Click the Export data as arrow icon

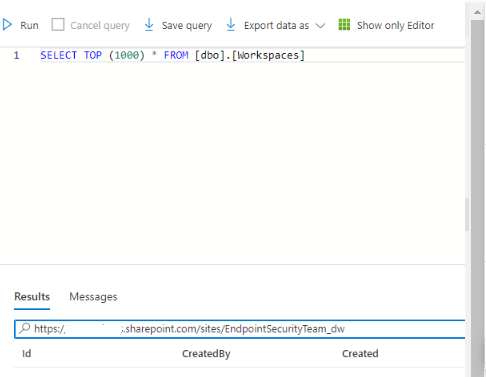pos(231,25)
